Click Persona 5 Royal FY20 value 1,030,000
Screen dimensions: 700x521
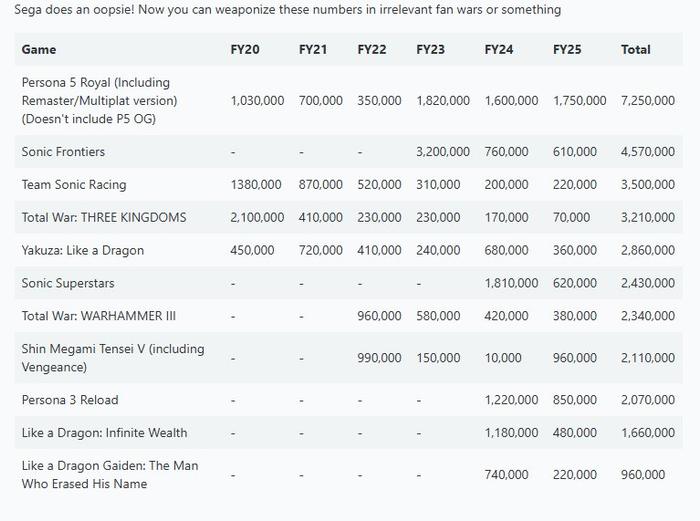(257, 100)
